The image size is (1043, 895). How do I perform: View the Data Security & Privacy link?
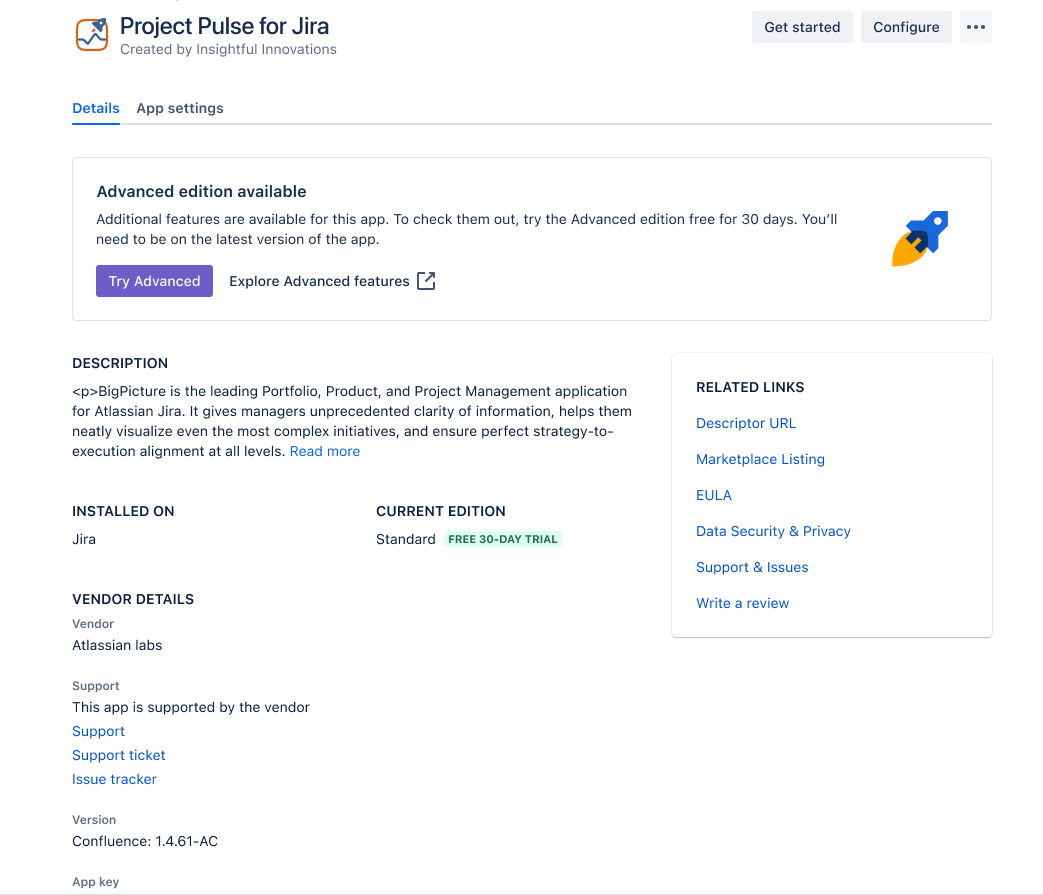pyautogui.click(x=773, y=531)
